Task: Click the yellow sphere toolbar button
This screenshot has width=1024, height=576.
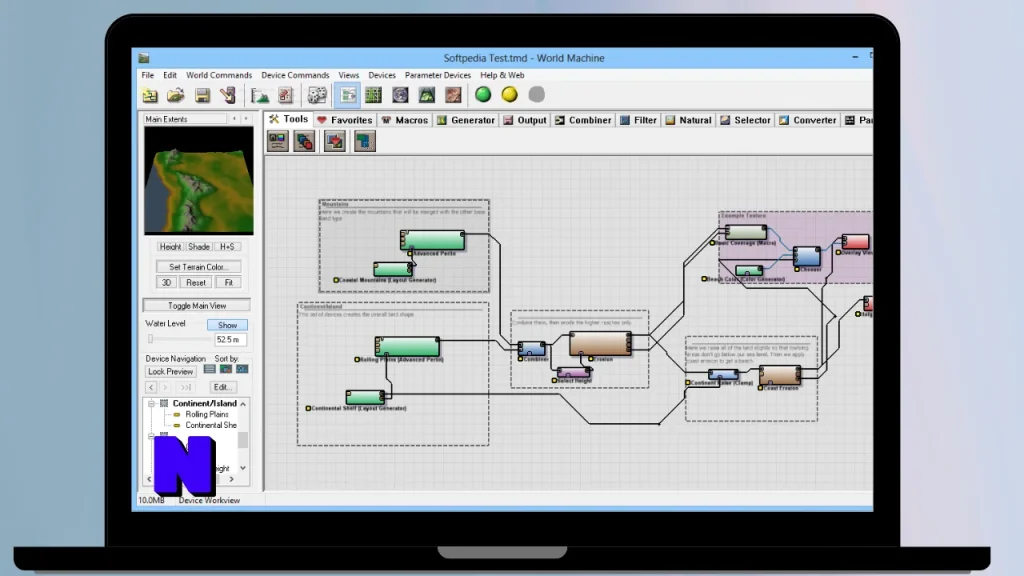Action: coord(509,95)
